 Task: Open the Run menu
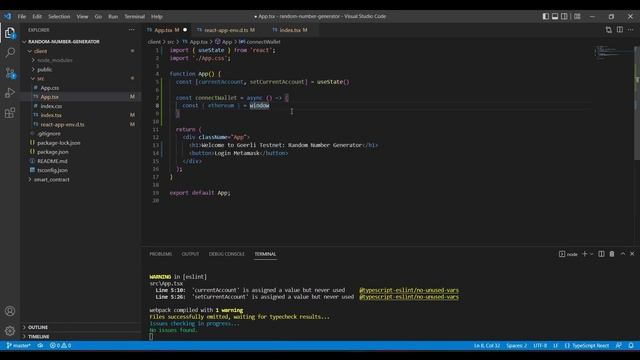tap(113, 16)
